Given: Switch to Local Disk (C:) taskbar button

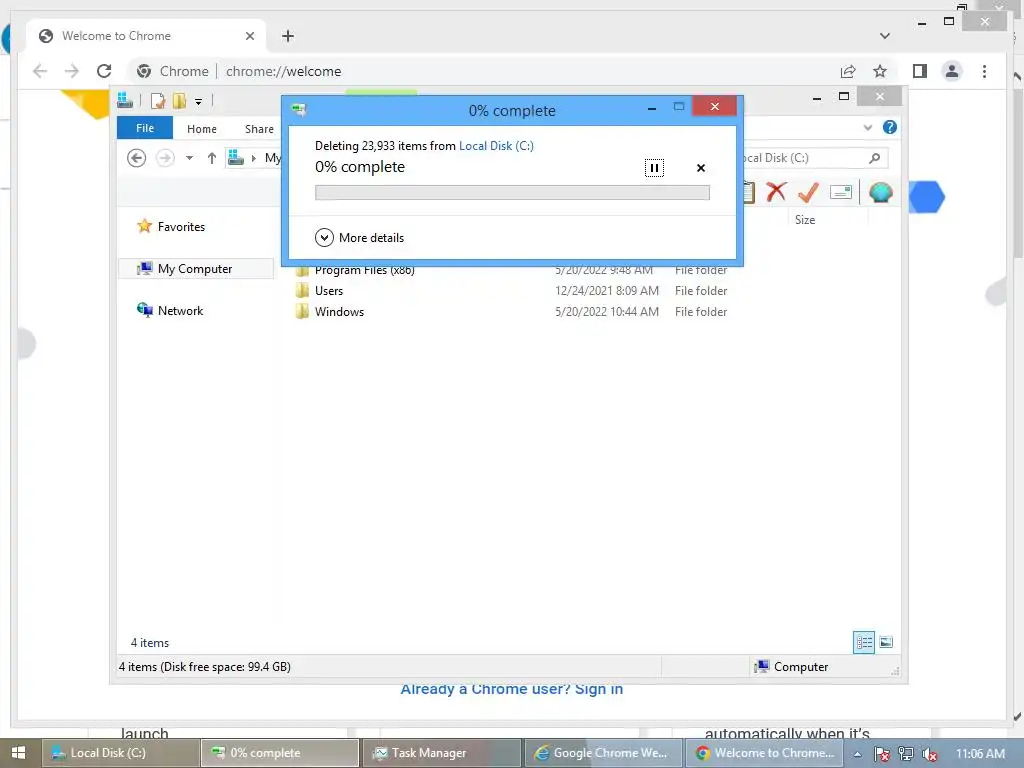Looking at the screenshot, I should (x=121, y=753).
